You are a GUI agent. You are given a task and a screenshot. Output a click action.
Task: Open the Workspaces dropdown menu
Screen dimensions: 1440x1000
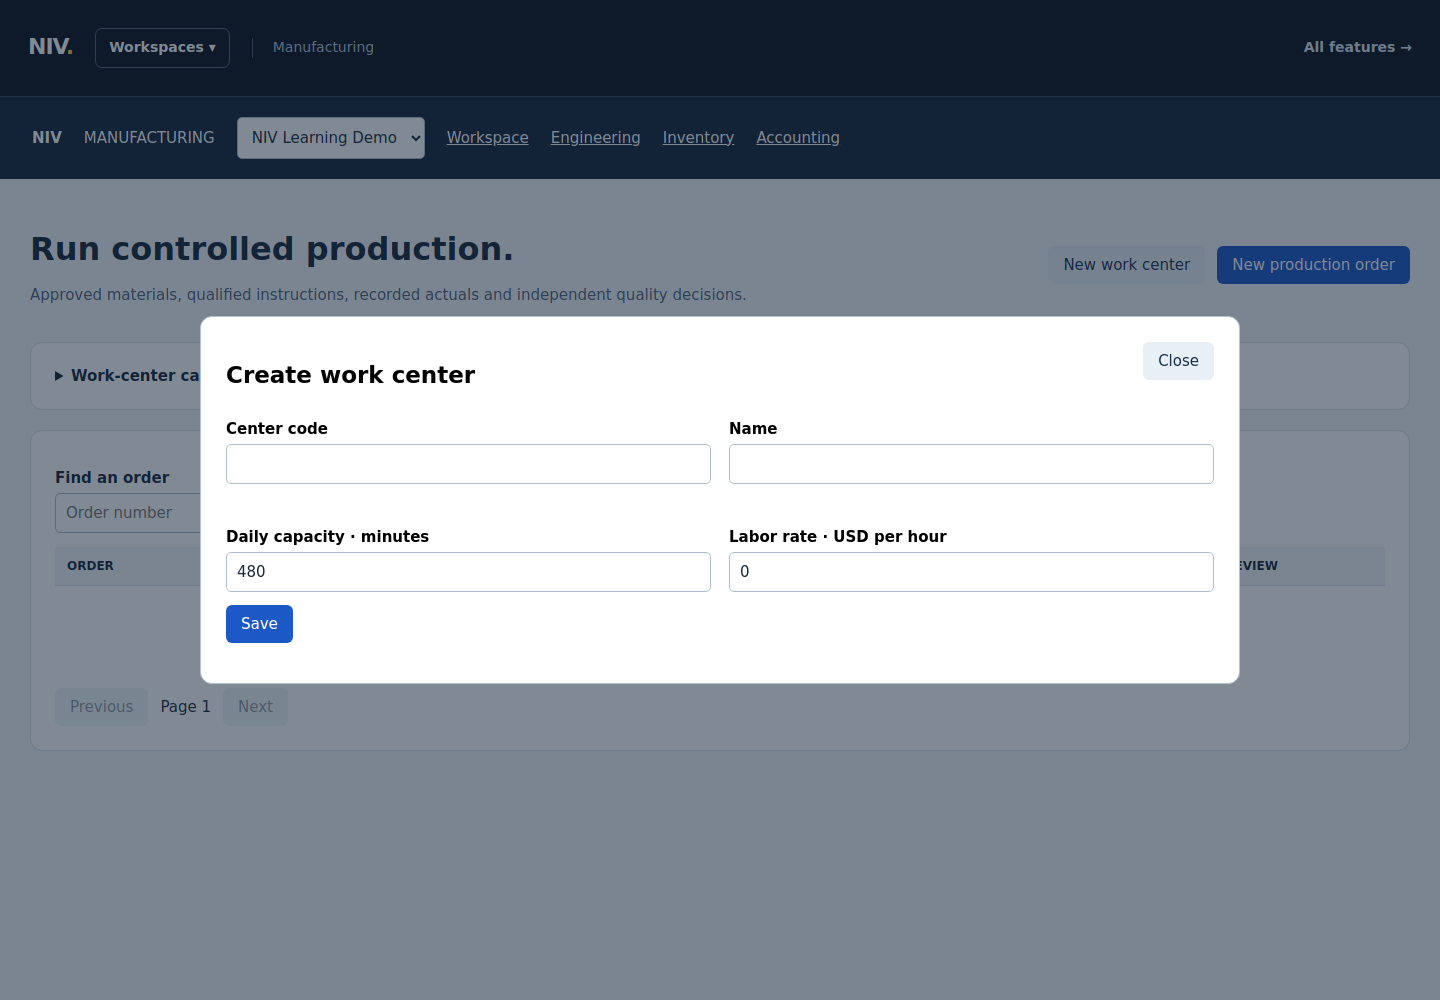[x=162, y=48]
